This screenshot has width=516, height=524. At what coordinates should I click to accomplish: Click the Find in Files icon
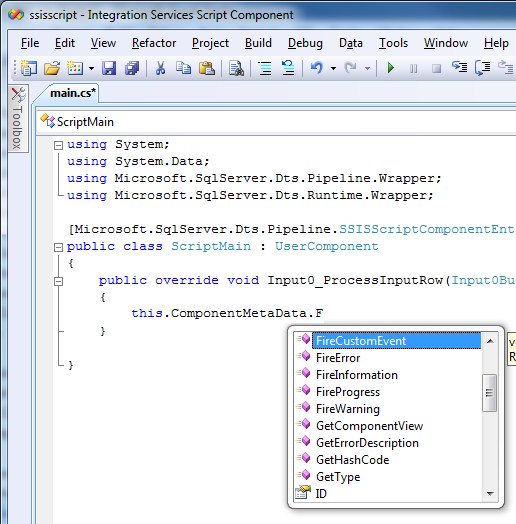(x=236, y=68)
